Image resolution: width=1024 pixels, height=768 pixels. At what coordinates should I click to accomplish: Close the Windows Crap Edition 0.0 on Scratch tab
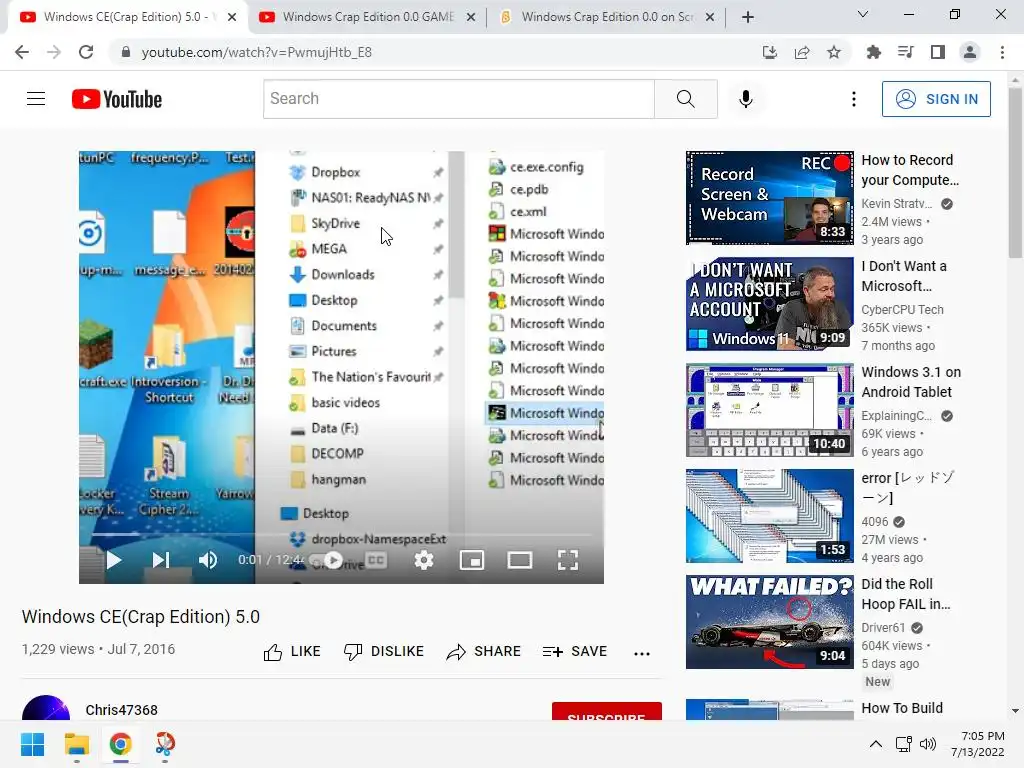pos(711,18)
